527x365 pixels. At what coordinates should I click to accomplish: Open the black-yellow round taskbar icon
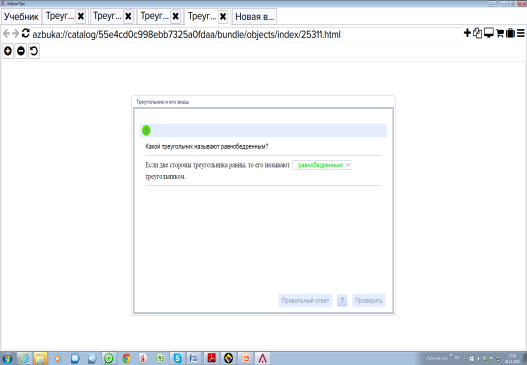point(229,359)
